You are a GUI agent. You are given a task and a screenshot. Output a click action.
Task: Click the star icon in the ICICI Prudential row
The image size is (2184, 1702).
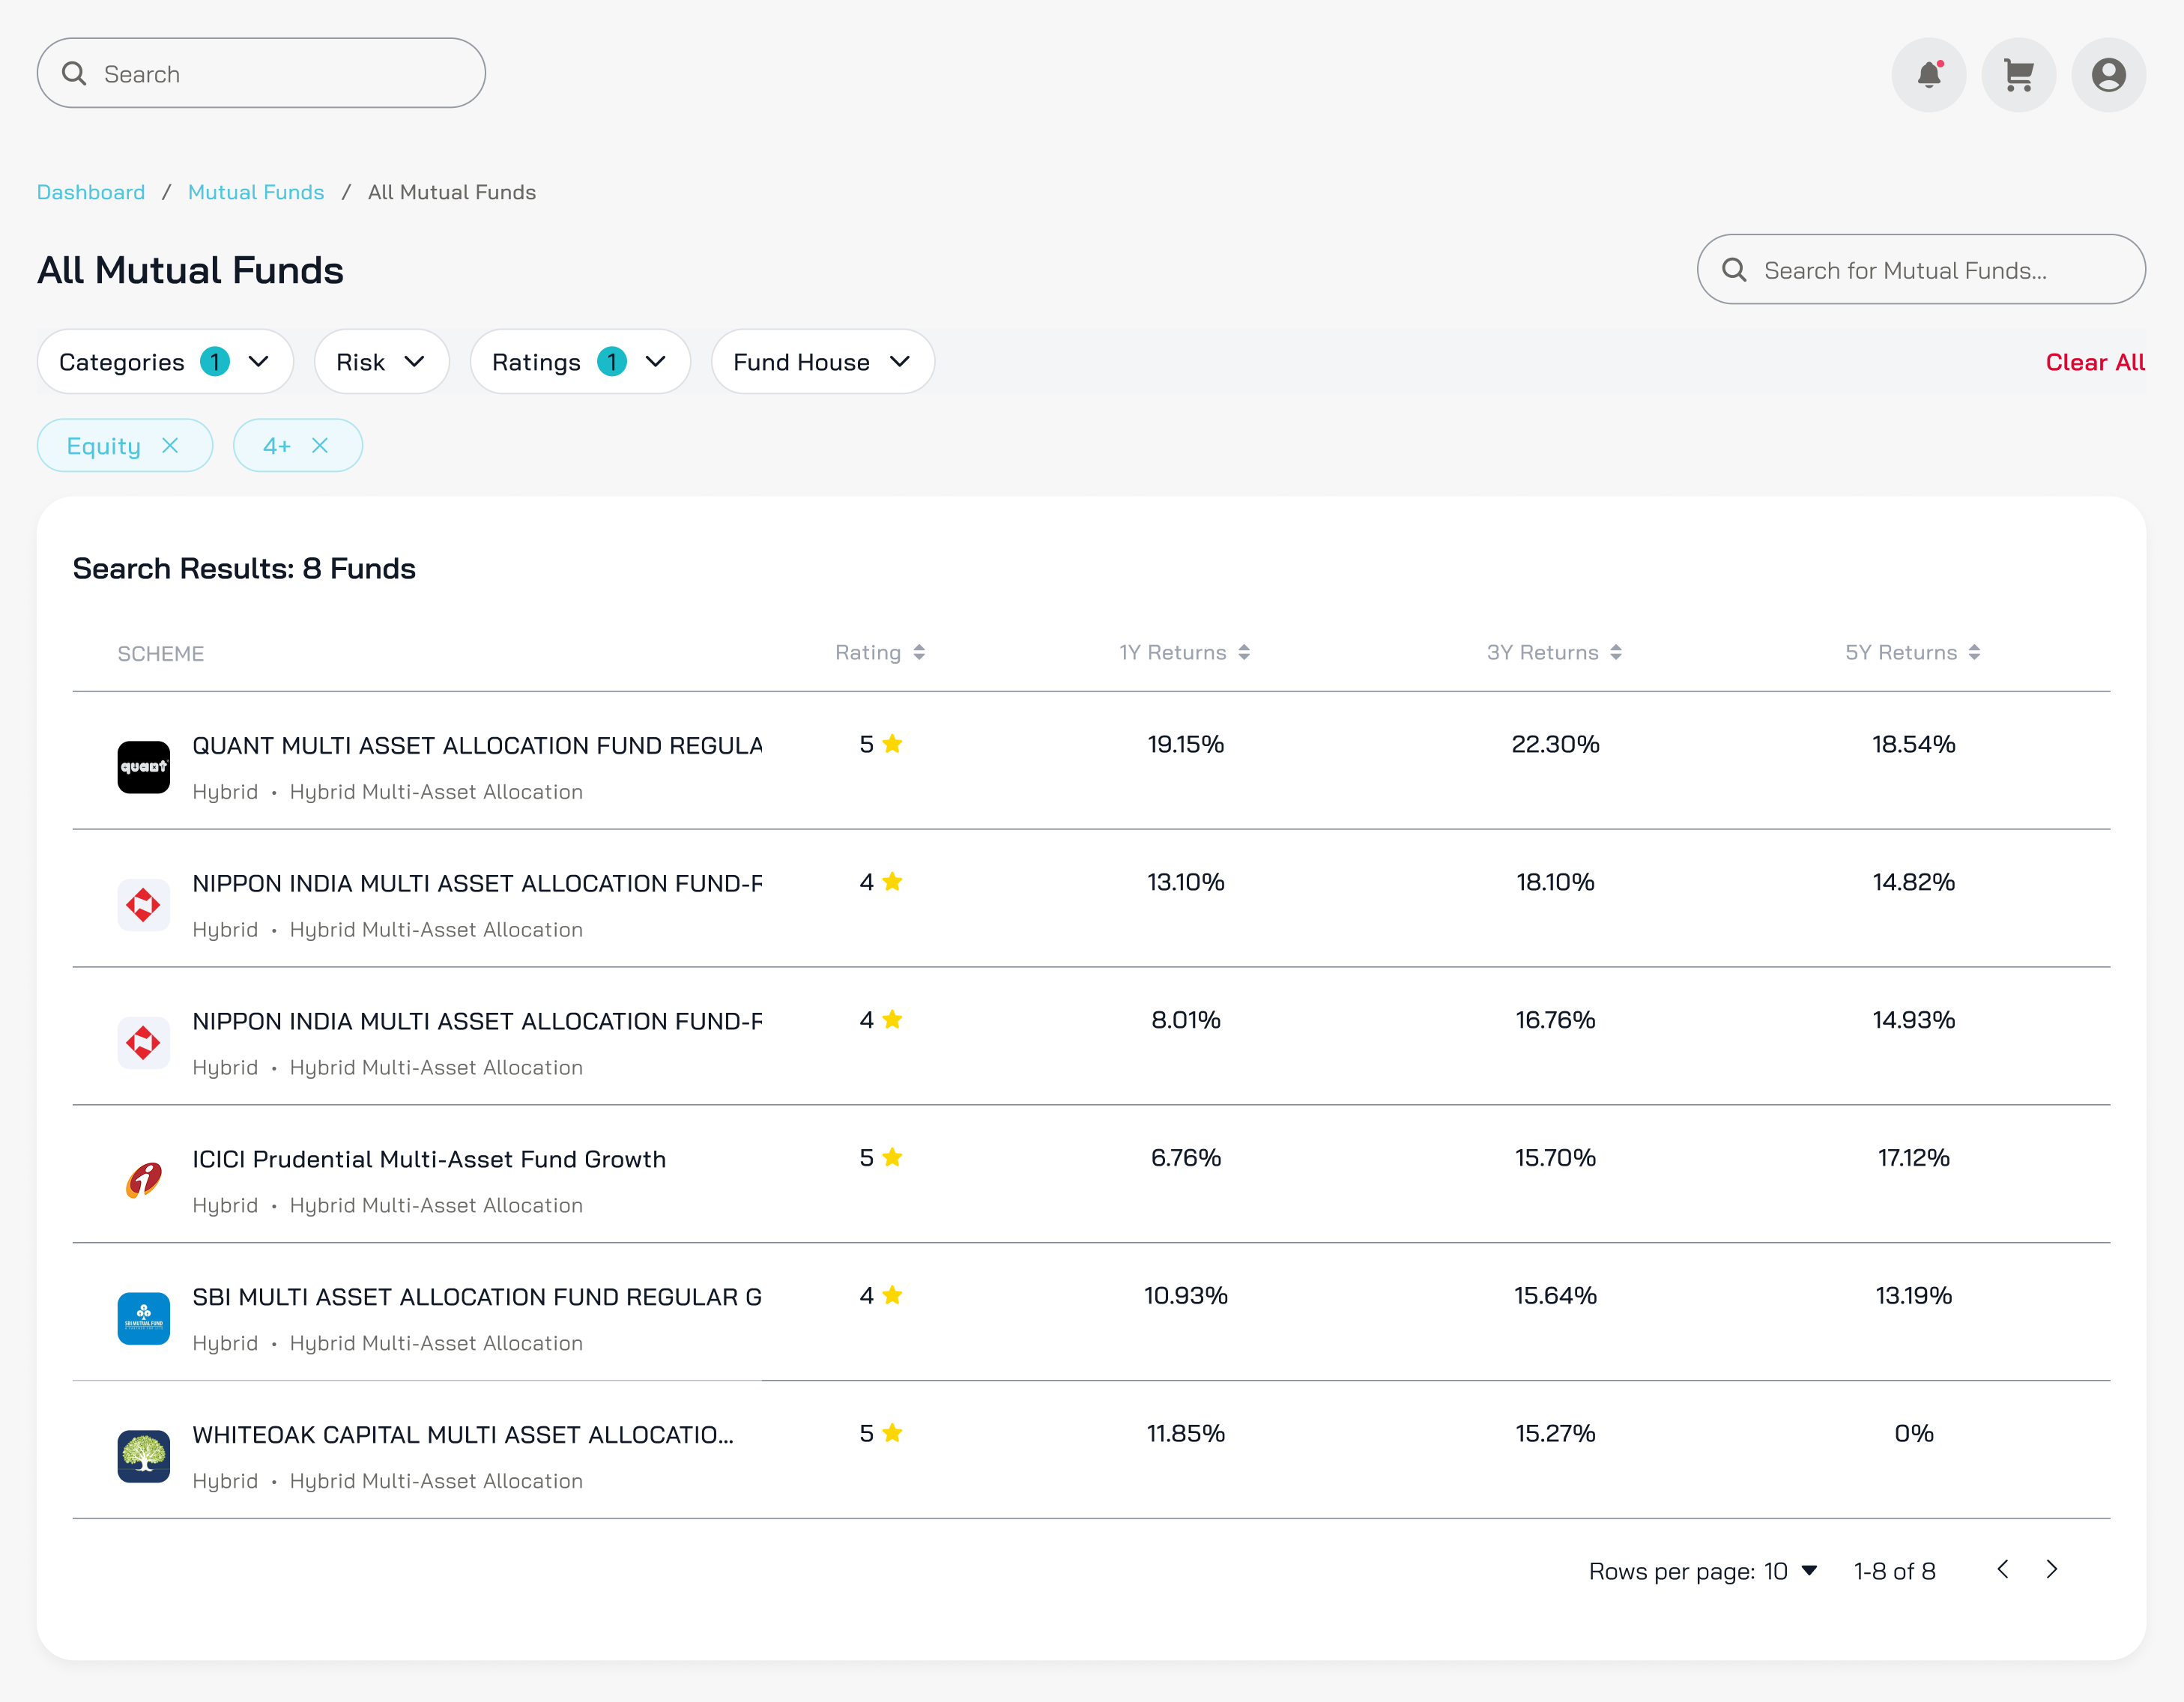point(893,1157)
